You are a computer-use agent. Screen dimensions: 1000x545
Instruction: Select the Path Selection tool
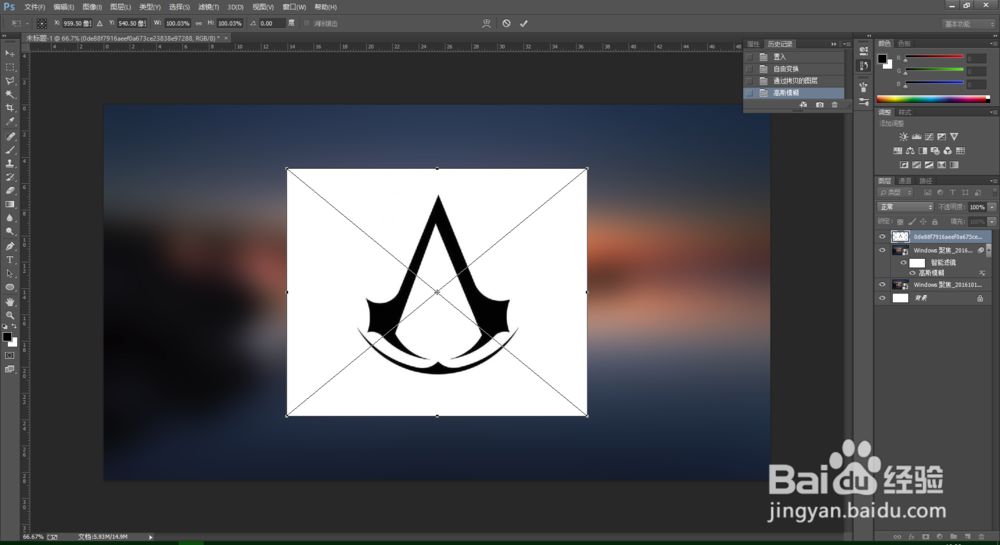tap(10, 273)
